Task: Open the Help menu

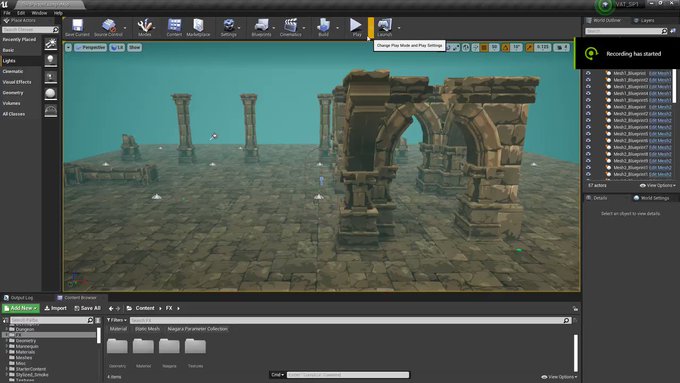Action: [58, 13]
